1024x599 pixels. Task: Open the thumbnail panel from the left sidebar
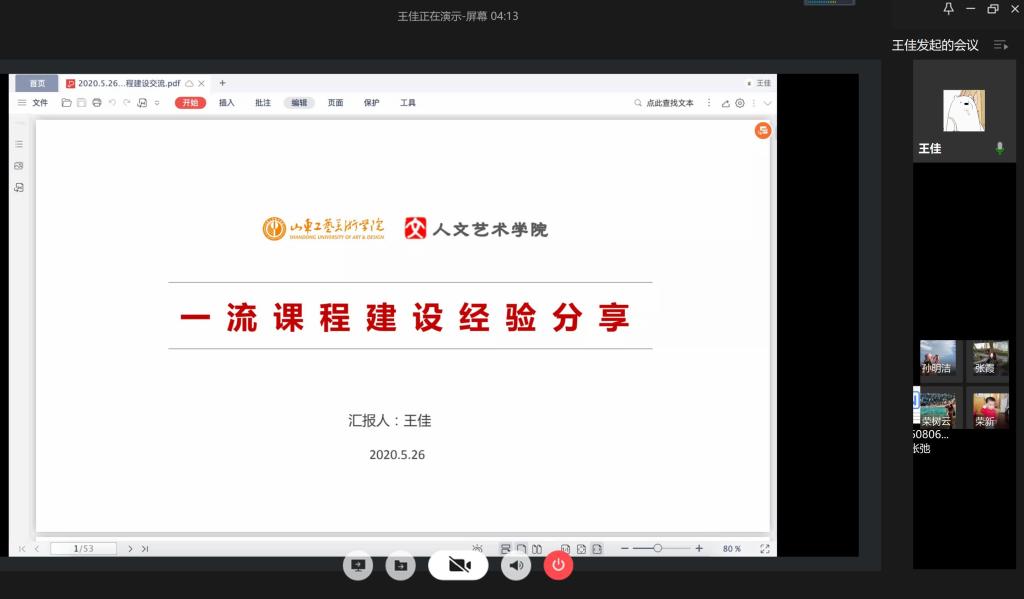(x=19, y=166)
